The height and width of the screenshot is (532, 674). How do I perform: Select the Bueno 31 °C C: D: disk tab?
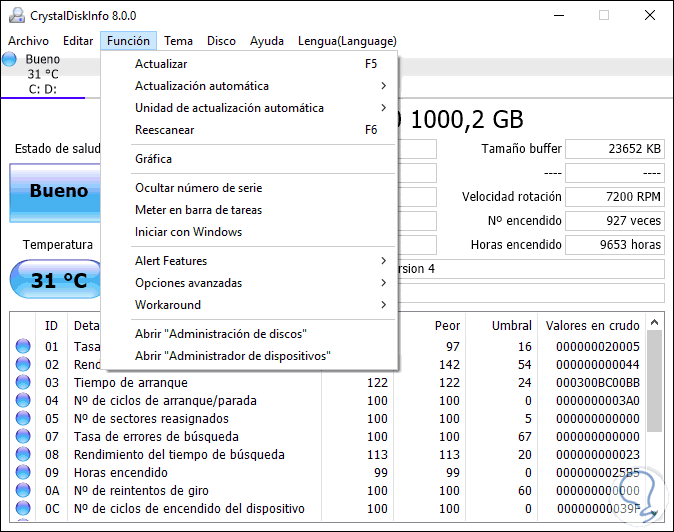pos(43,74)
